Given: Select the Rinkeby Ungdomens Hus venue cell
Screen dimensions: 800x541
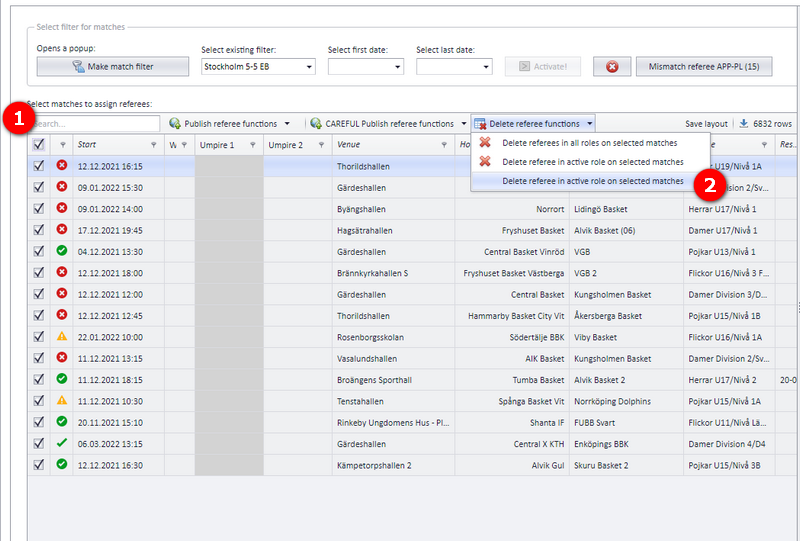Looking at the screenshot, I should point(393,423).
